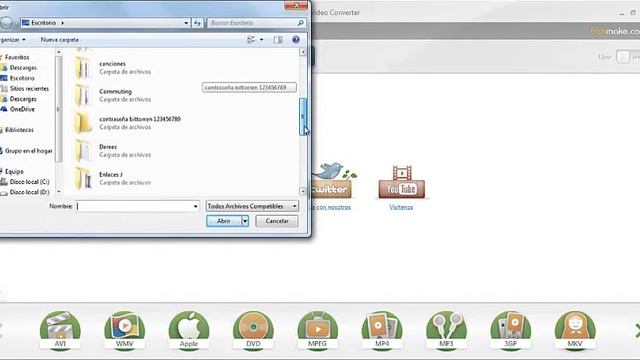The height and width of the screenshot is (360, 640).
Task: Select the 3GP output format icon
Action: point(510,330)
